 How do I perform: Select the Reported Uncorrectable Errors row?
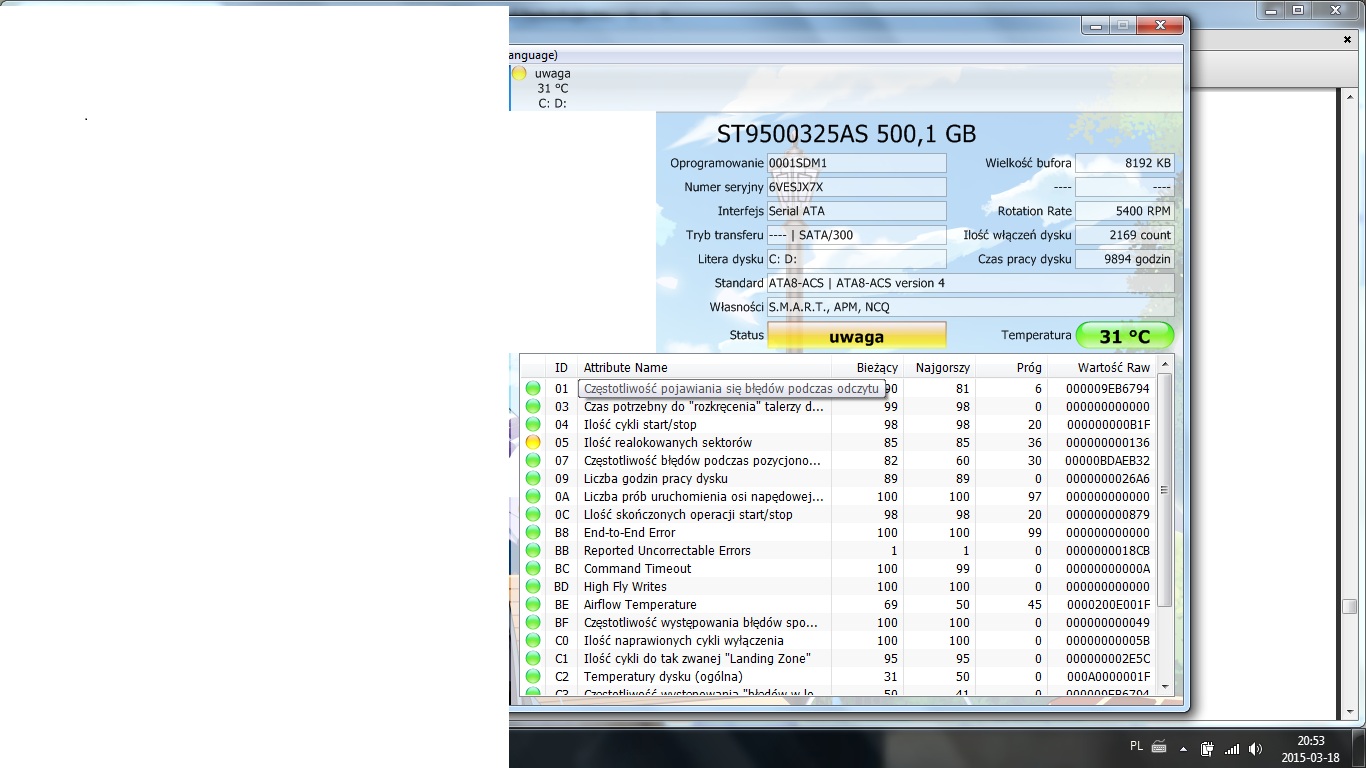pyautogui.click(x=838, y=551)
